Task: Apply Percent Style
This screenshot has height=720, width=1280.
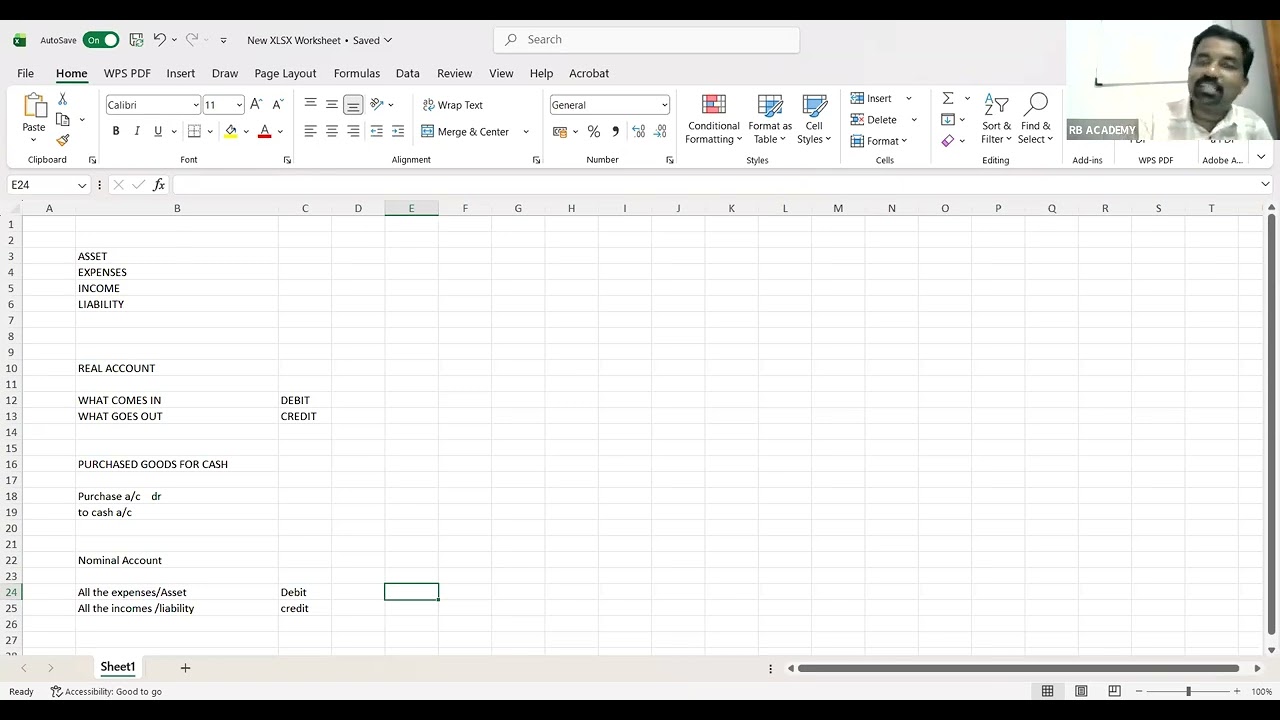Action: 594,132
